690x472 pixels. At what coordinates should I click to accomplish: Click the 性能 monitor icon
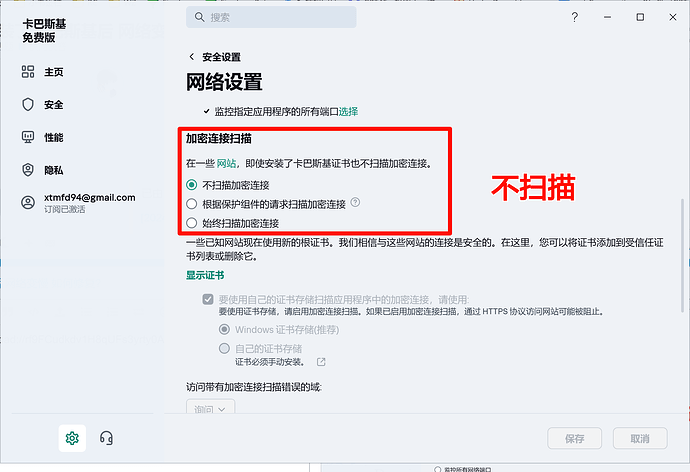tap(28, 137)
